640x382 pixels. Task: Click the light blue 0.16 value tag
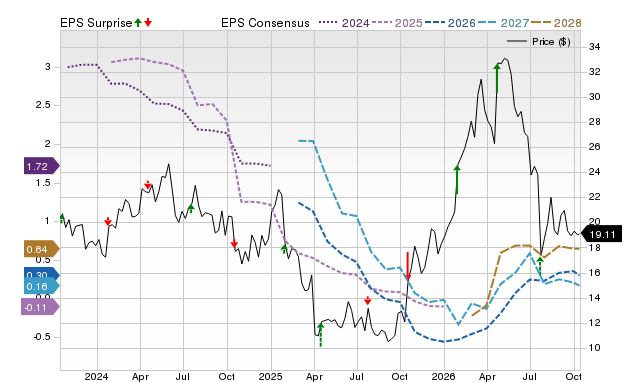(x=41, y=286)
